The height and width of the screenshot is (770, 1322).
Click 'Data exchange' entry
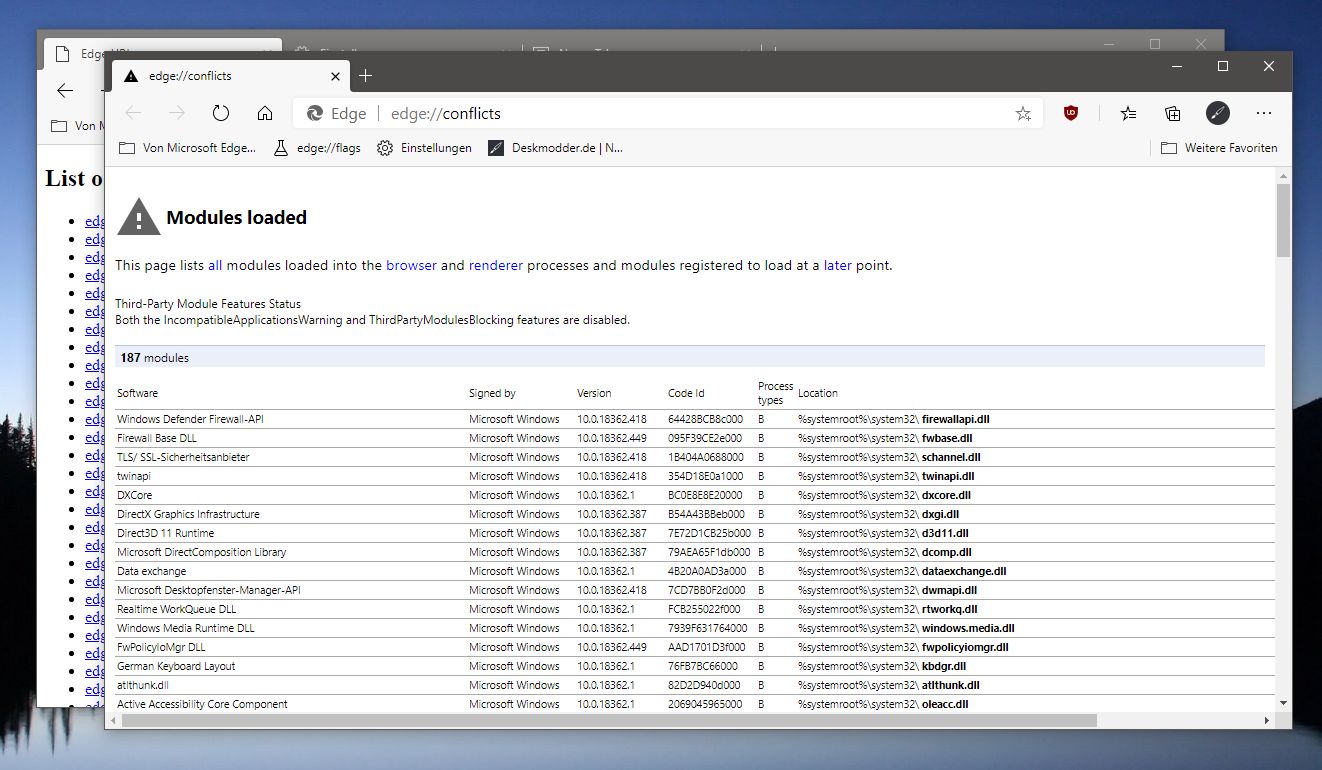coord(151,571)
